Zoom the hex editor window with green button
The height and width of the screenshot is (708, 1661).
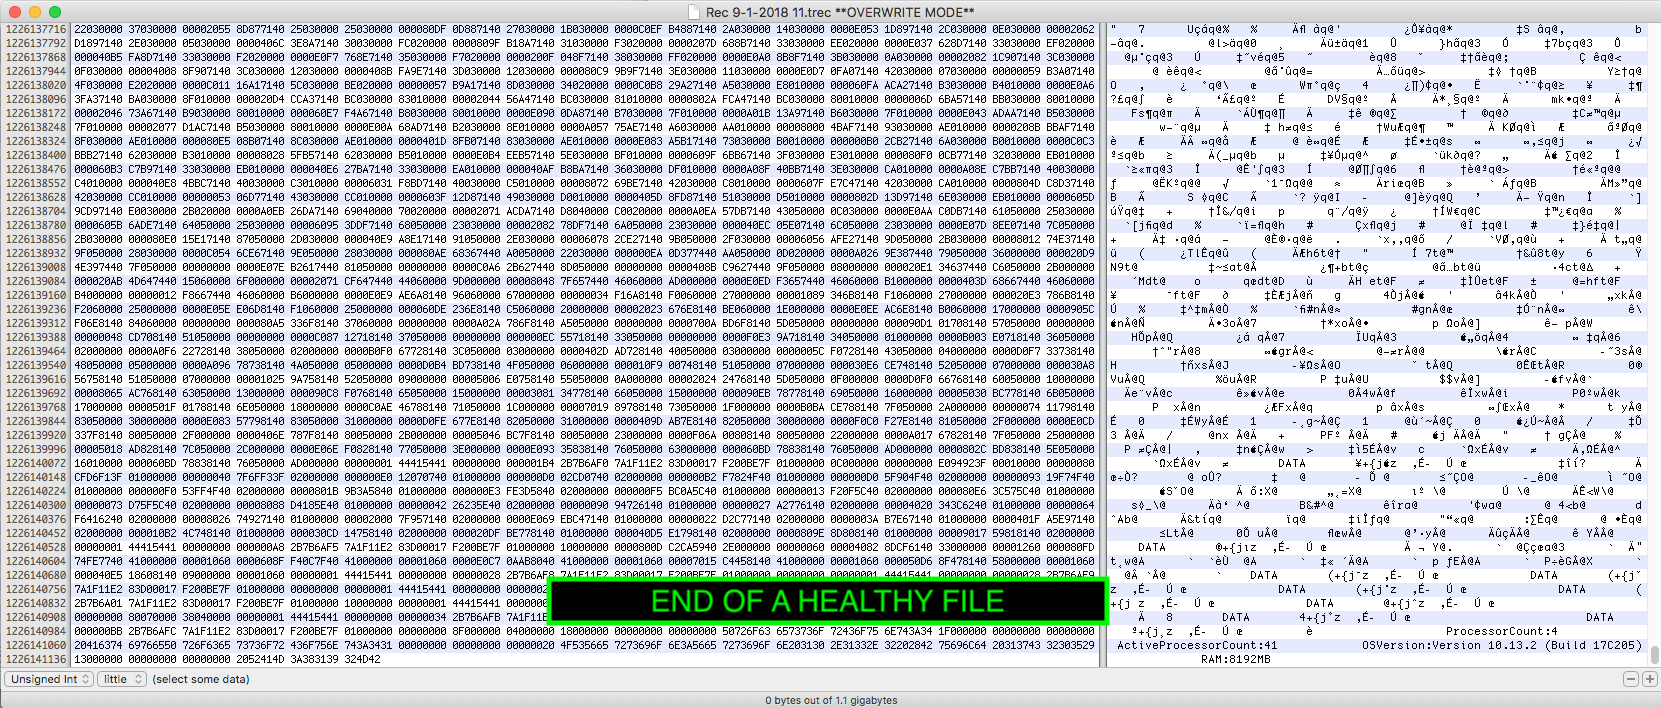pyautogui.click(x=54, y=12)
